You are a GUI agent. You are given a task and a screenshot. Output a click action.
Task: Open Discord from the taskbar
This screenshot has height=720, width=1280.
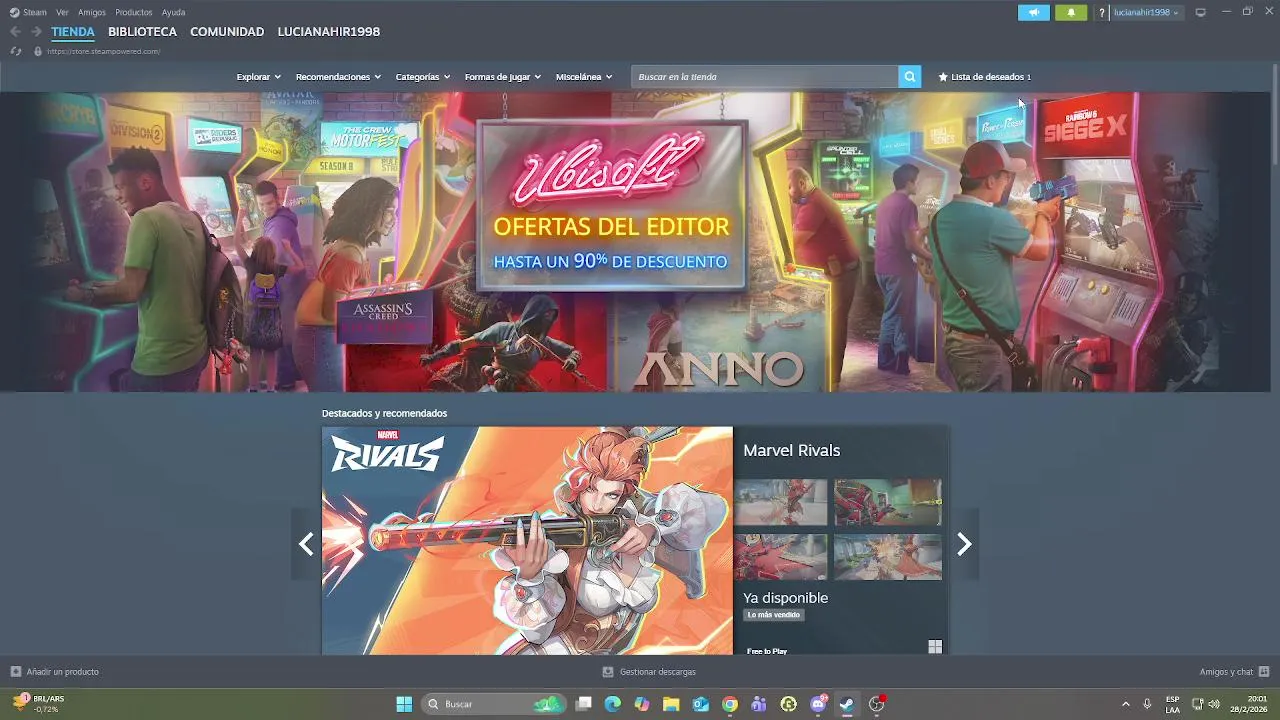click(819, 704)
